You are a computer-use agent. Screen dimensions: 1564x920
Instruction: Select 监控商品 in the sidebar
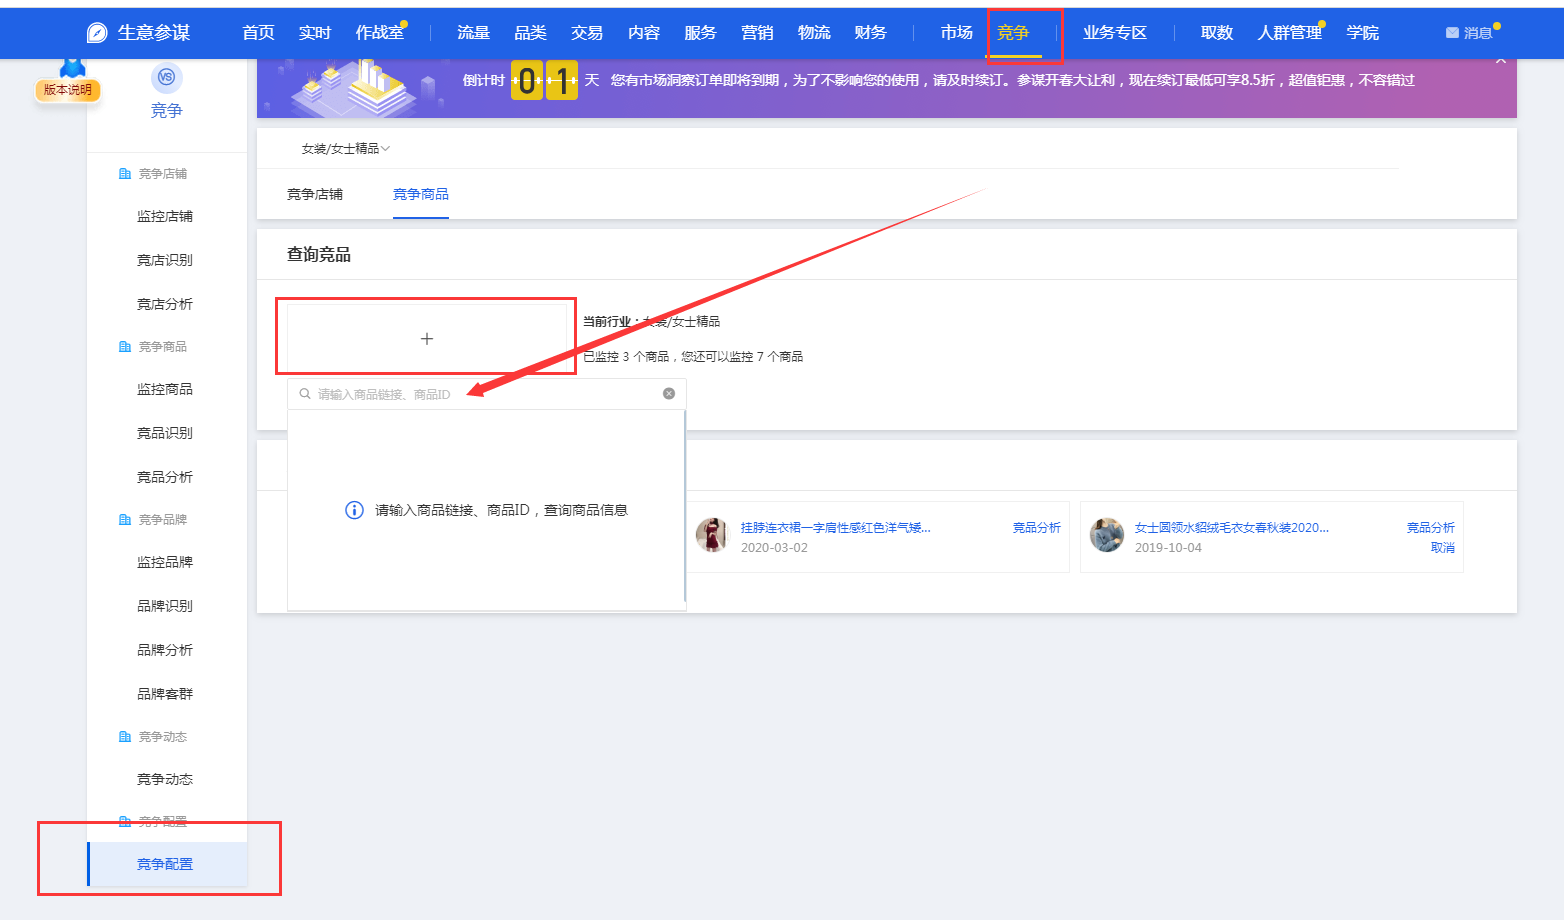(165, 389)
